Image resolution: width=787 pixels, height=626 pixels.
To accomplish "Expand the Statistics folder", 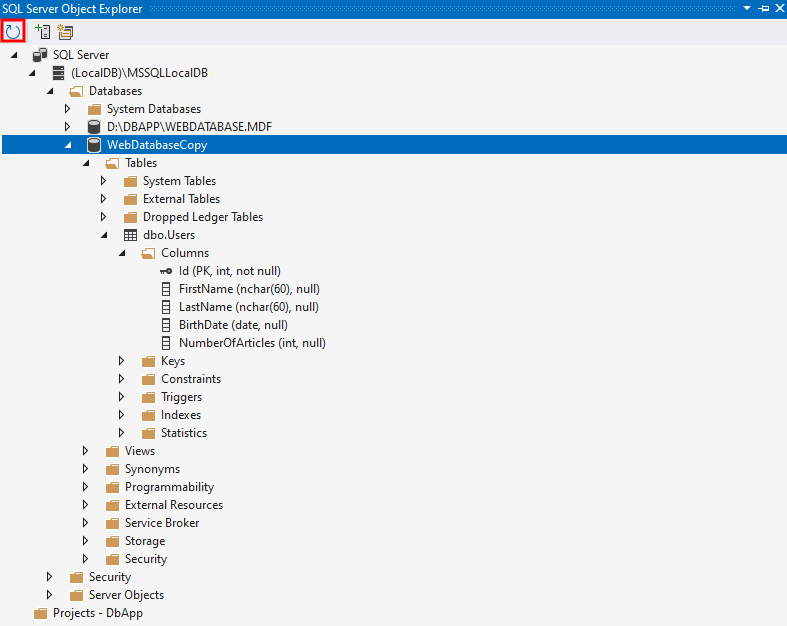I will tap(121, 433).
